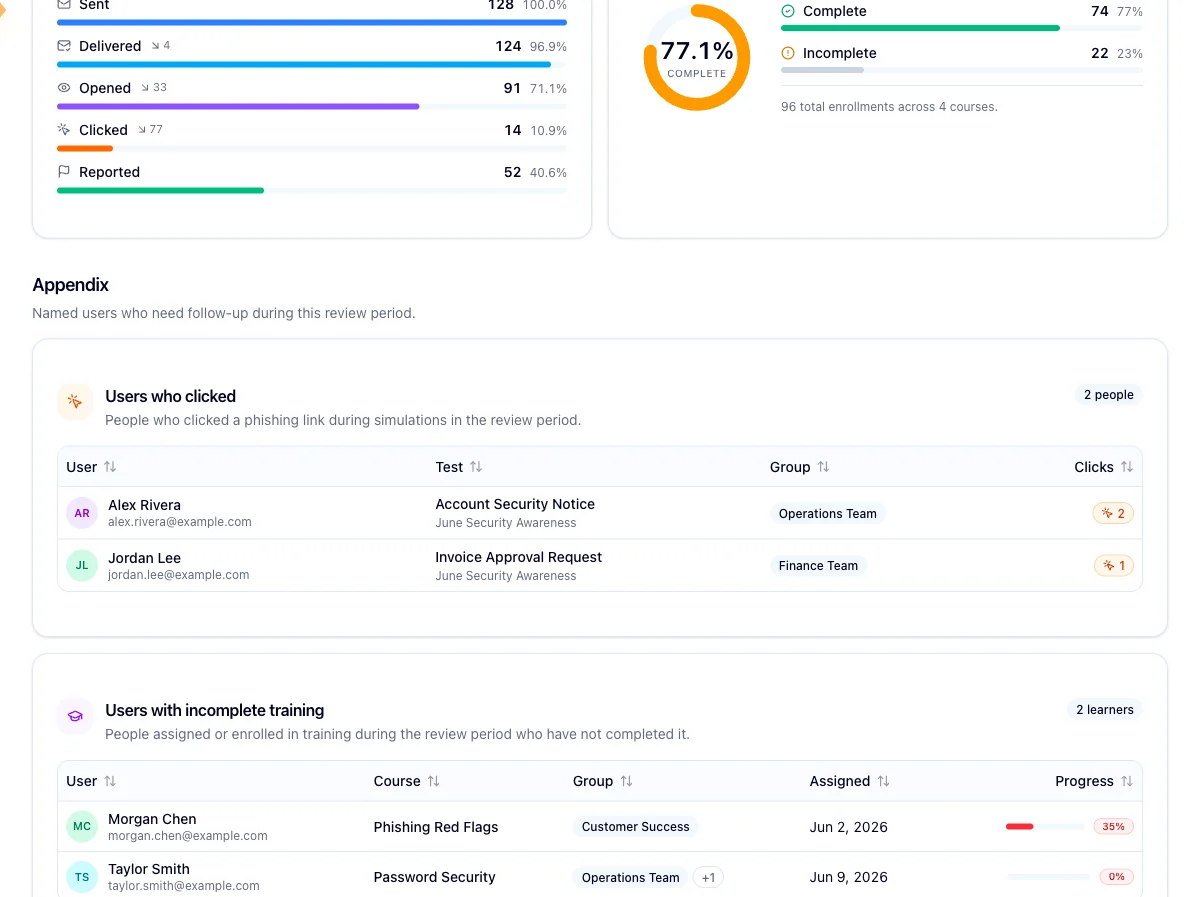
Task: Click the 2 people count badge
Action: (1109, 395)
